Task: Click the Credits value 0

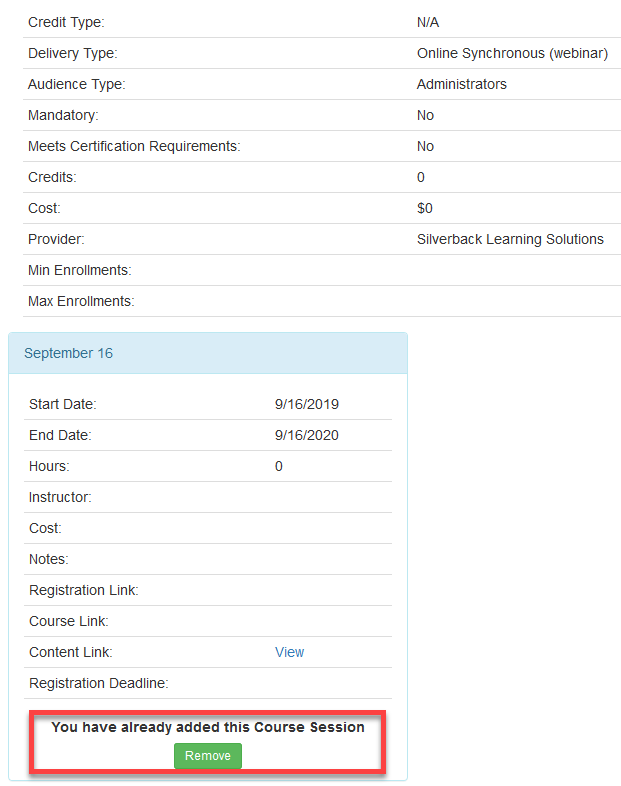Action: click(x=421, y=177)
